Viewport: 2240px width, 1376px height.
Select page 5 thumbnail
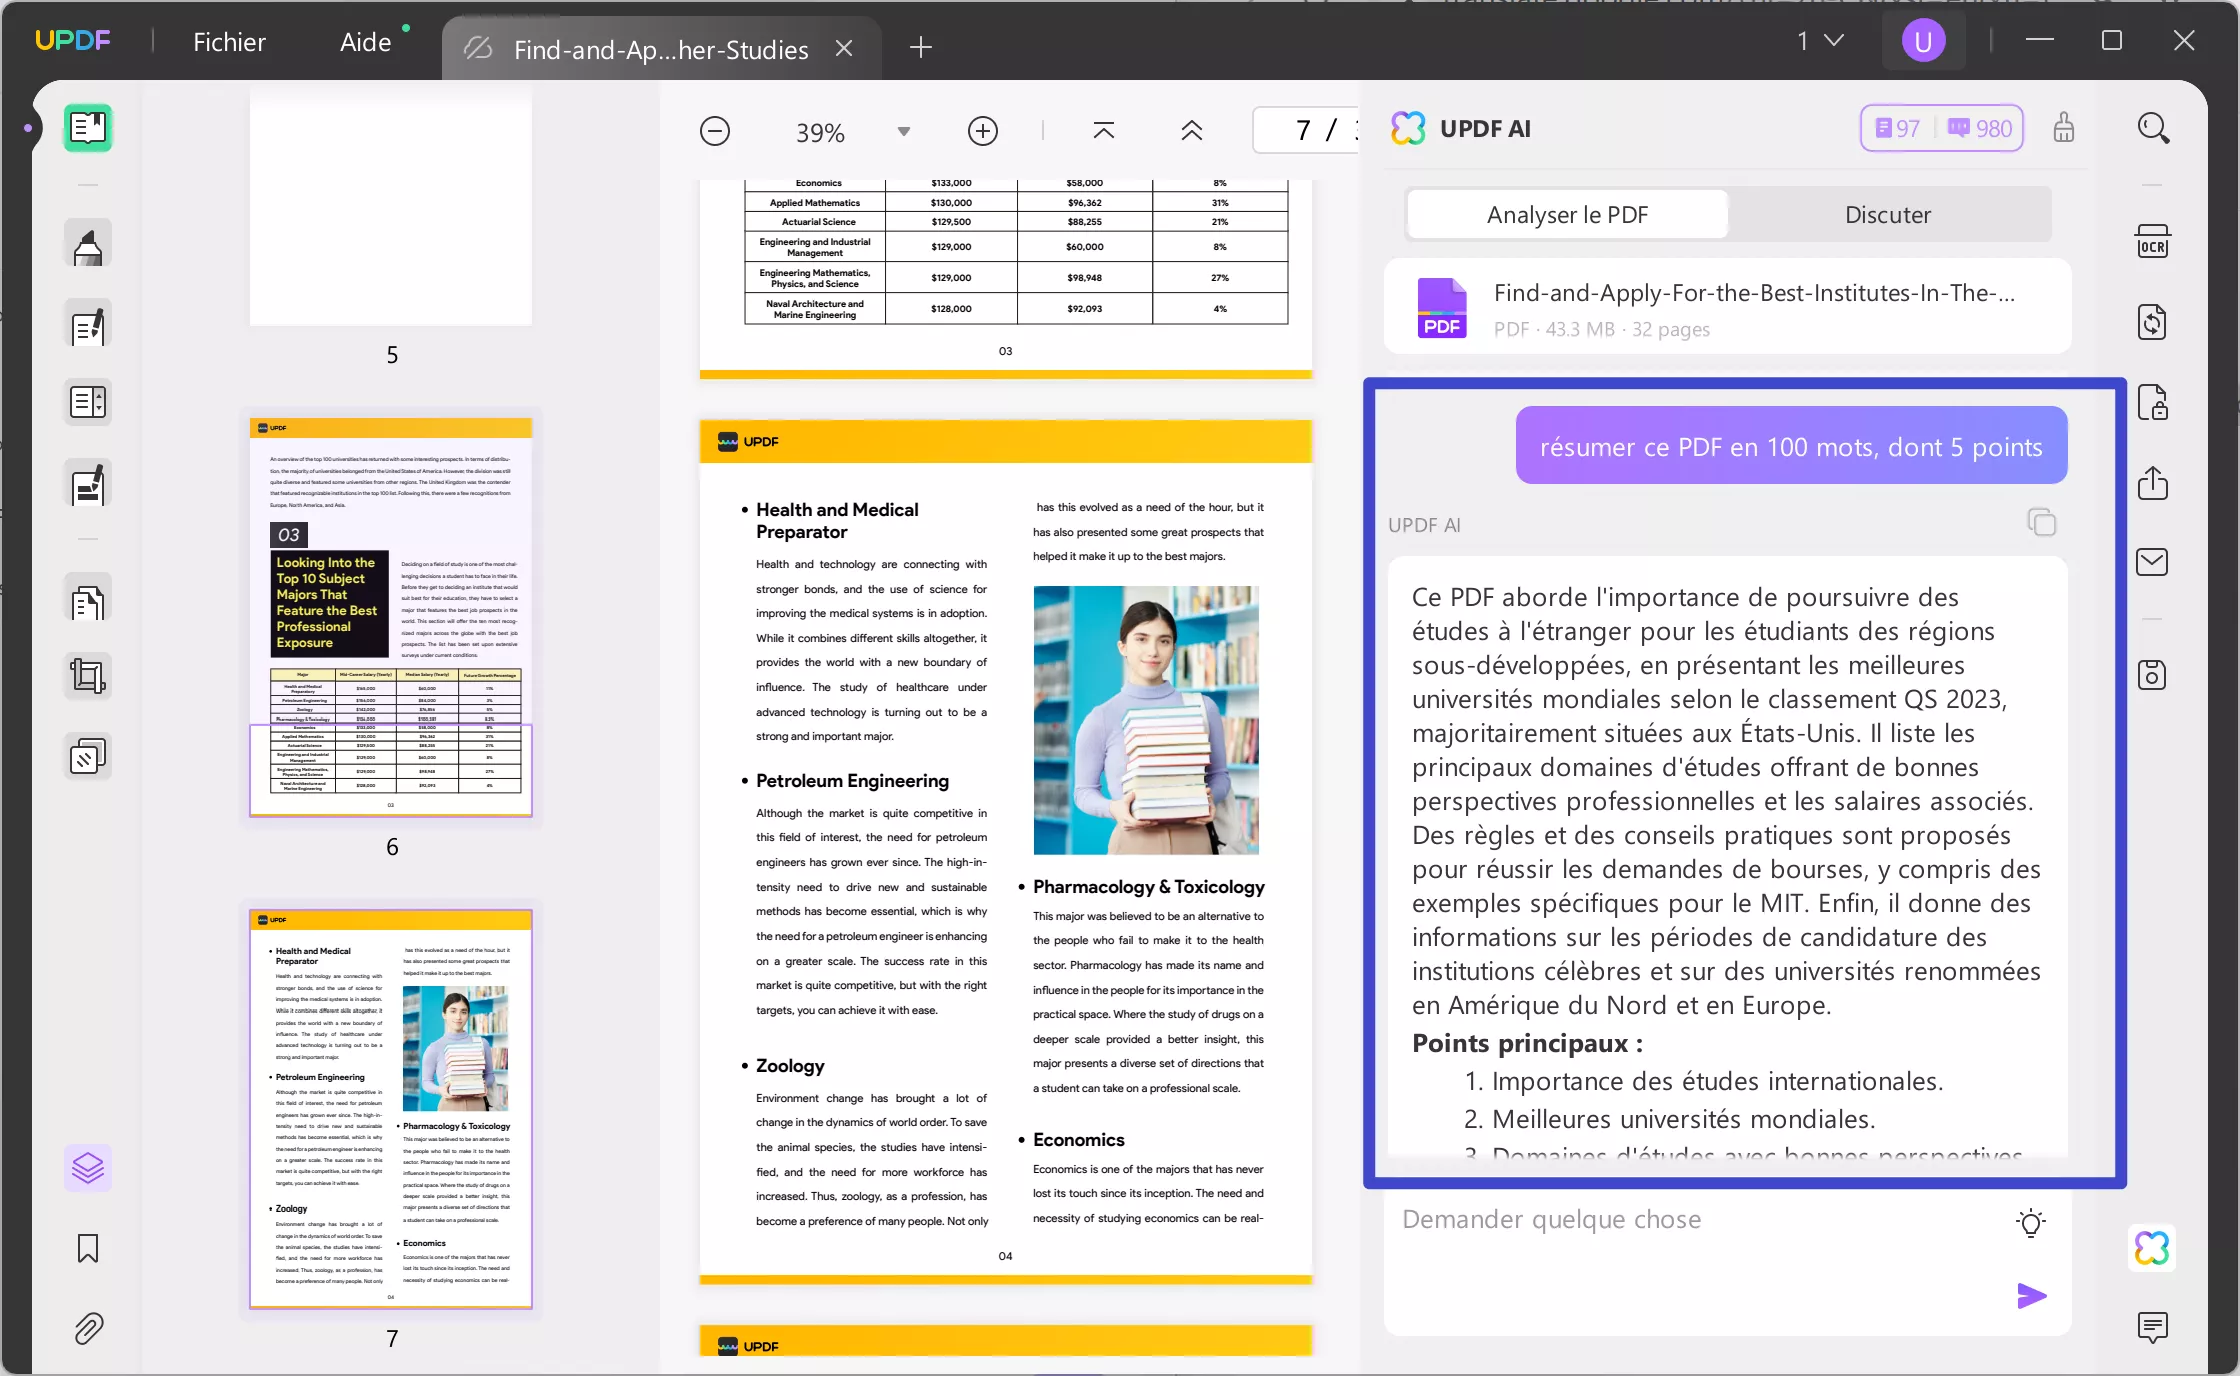click(391, 208)
